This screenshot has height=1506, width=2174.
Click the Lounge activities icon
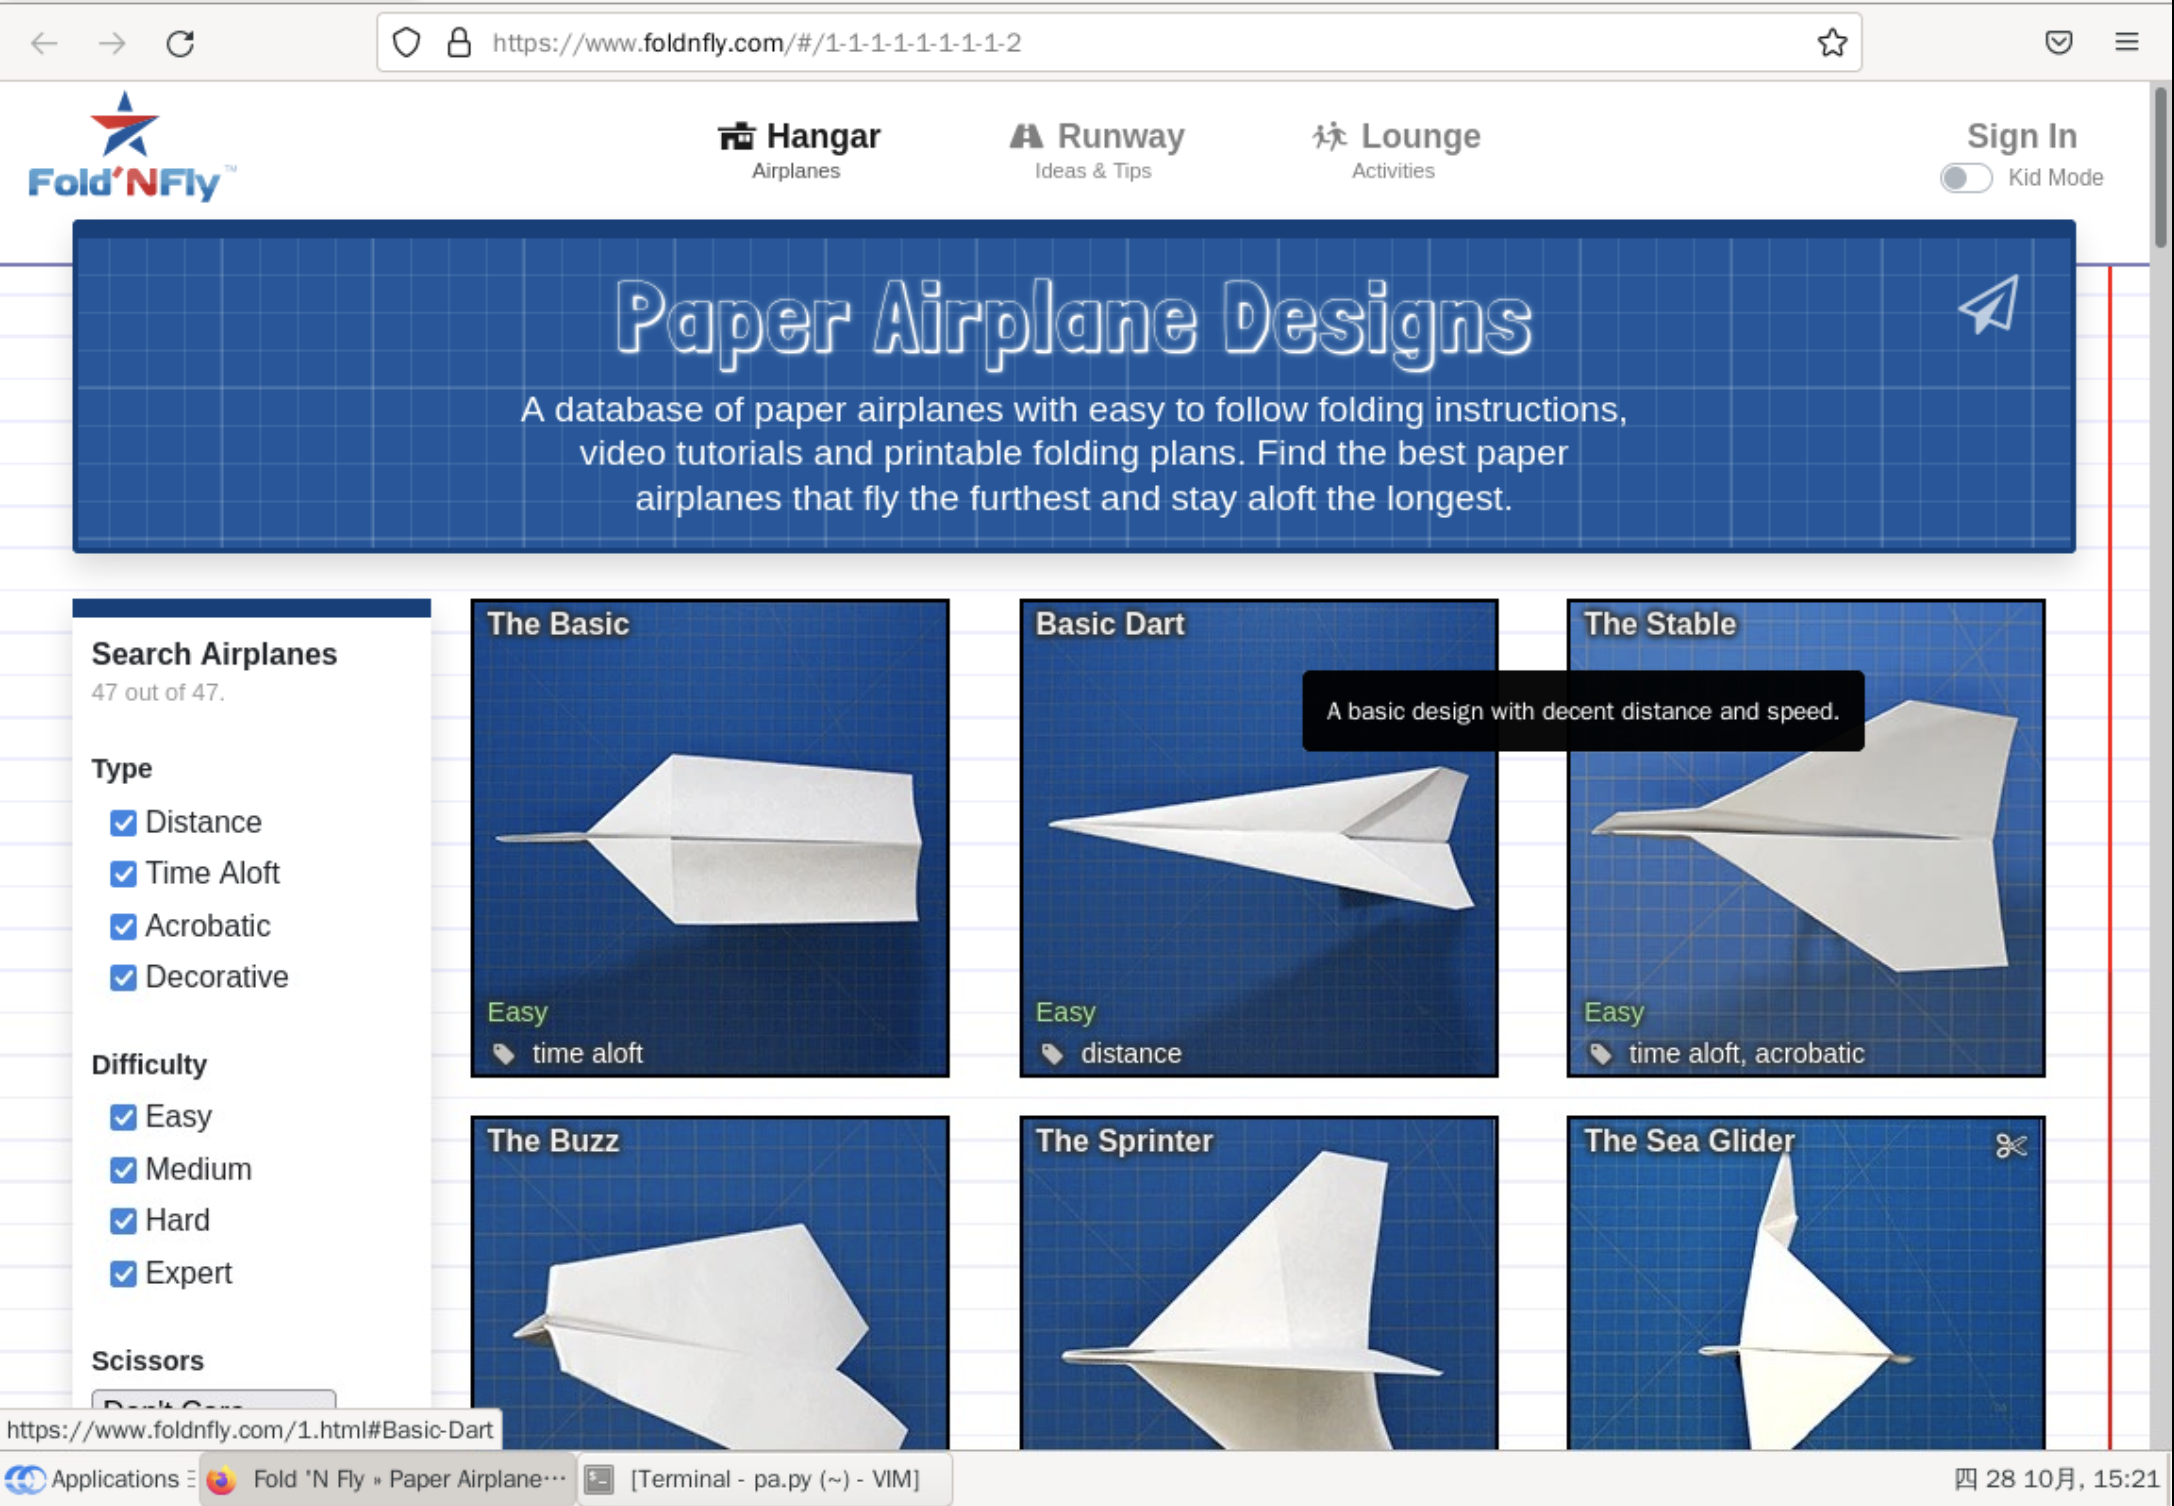[1331, 135]
